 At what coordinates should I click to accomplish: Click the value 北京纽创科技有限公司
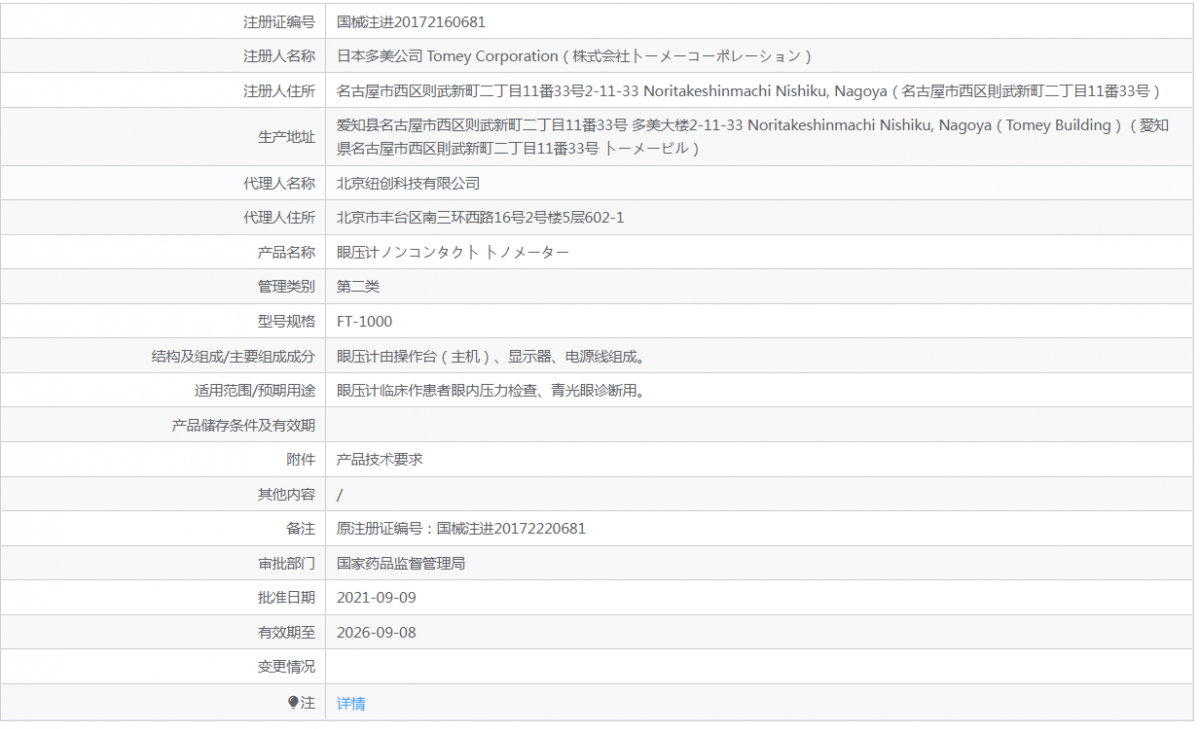pos(408,183)
